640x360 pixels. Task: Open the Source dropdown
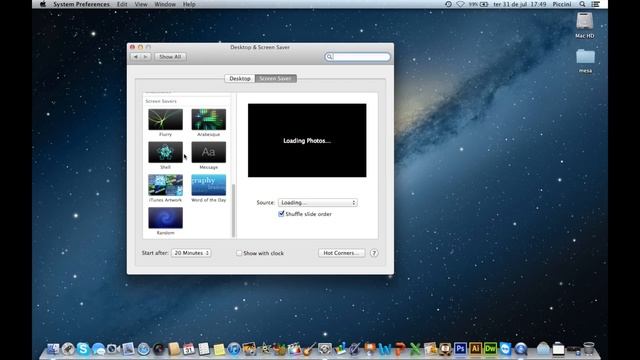click(318, 202)
